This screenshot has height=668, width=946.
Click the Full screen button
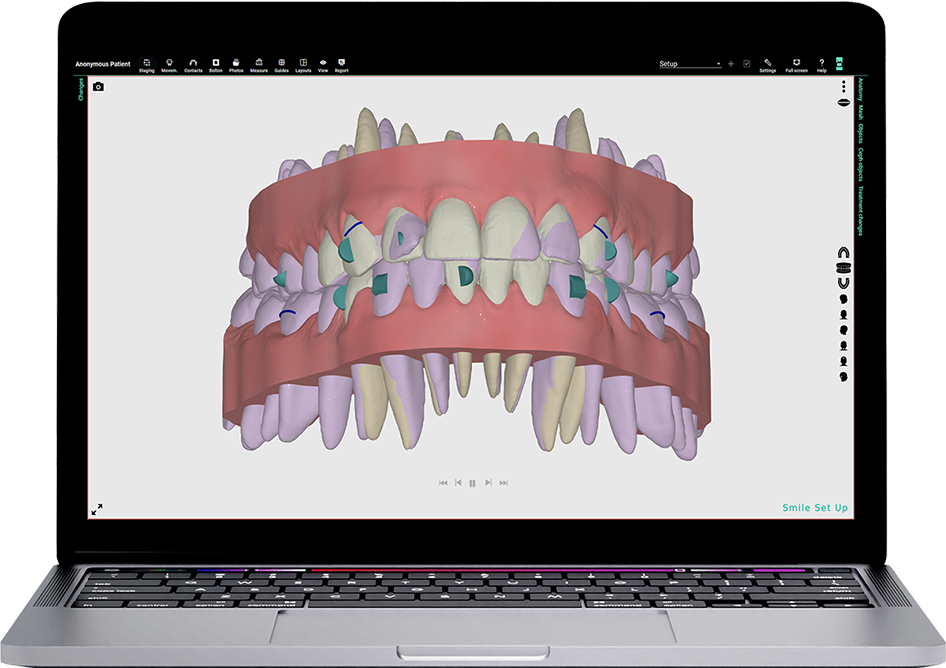(x=796, y=65)
